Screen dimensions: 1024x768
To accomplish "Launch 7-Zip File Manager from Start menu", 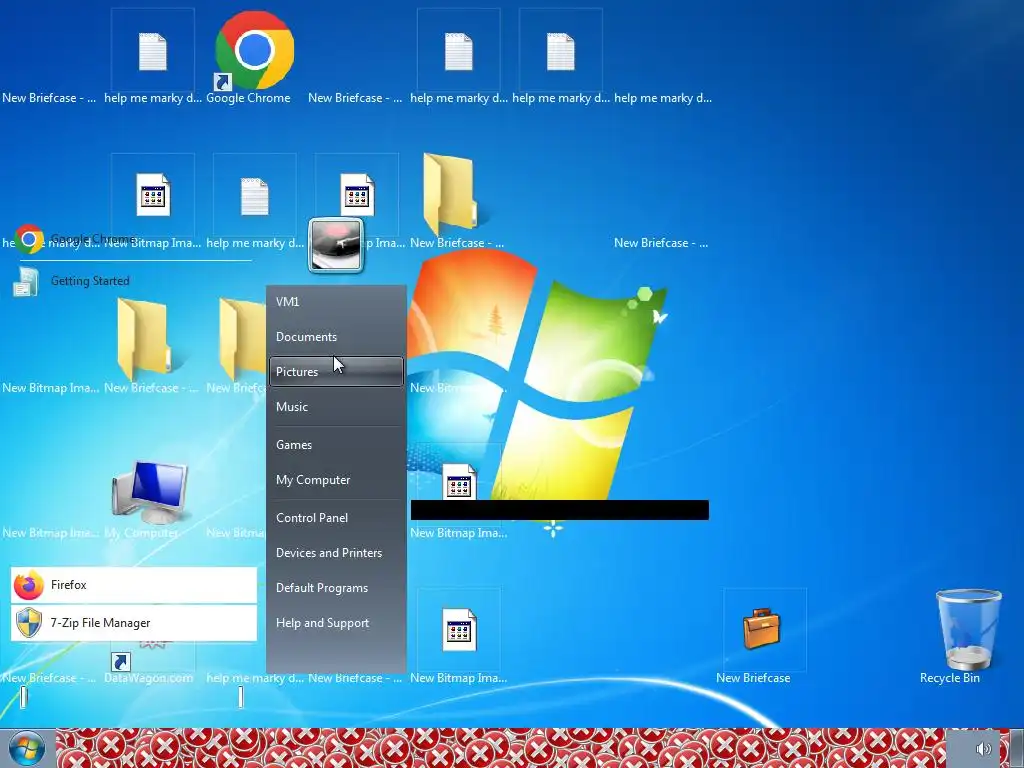I will (134, 622).
